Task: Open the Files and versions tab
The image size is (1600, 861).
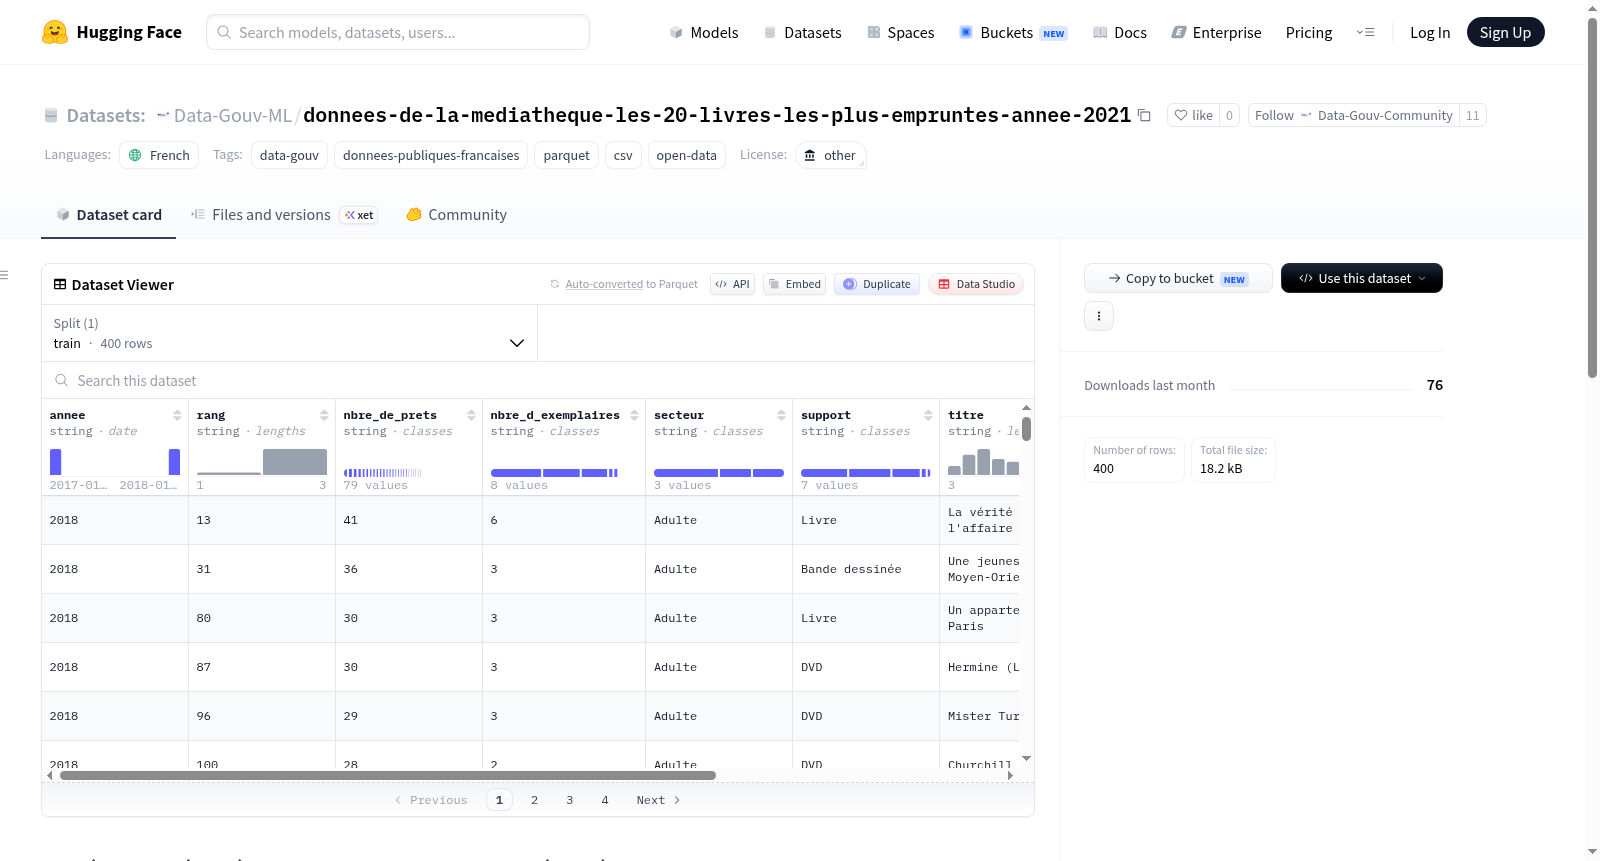Action: [284, 215]
